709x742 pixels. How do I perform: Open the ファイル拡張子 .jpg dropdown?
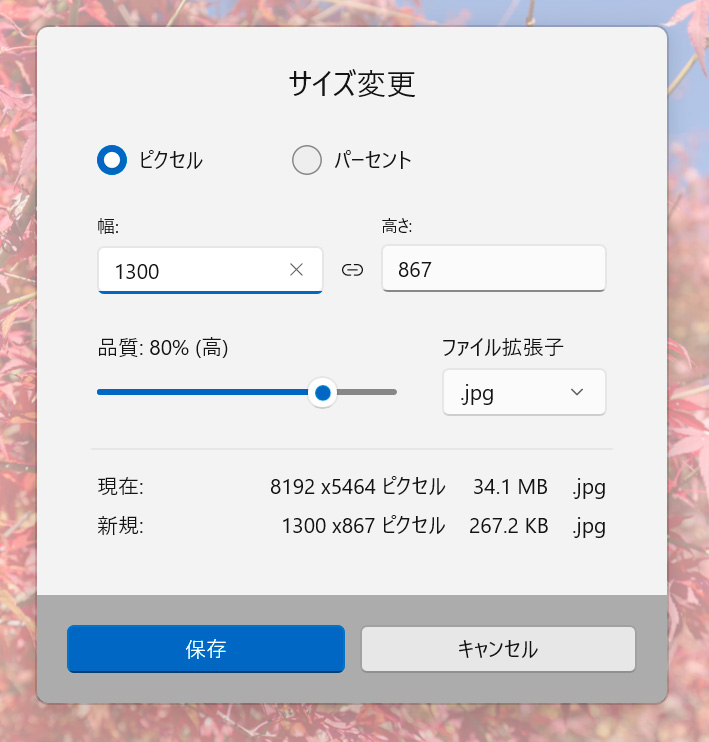pyautogui.click(x=524, y=392)
